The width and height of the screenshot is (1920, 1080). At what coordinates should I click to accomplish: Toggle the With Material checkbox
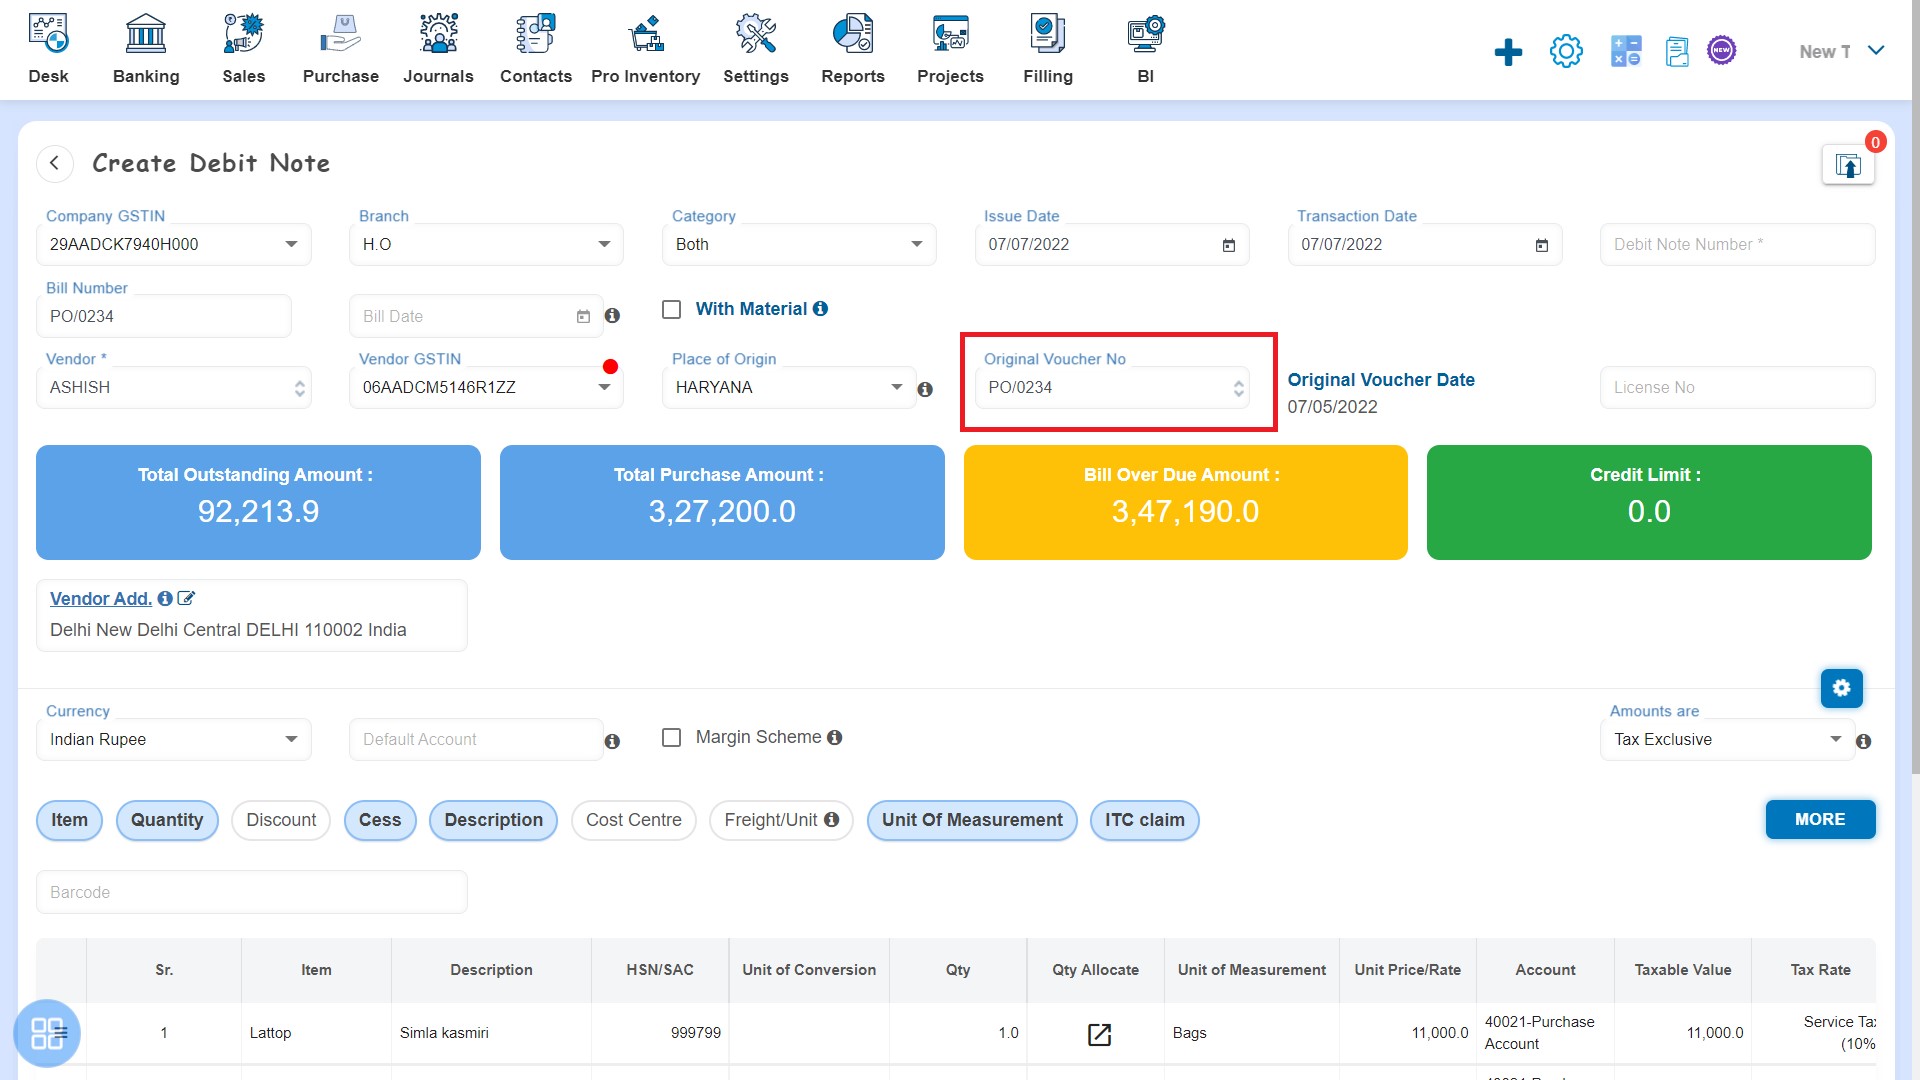tap(673, 309)
